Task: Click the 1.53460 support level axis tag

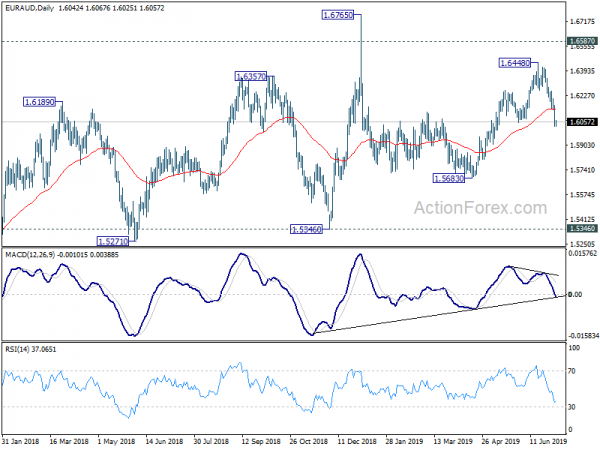Action: click(582, 229)
